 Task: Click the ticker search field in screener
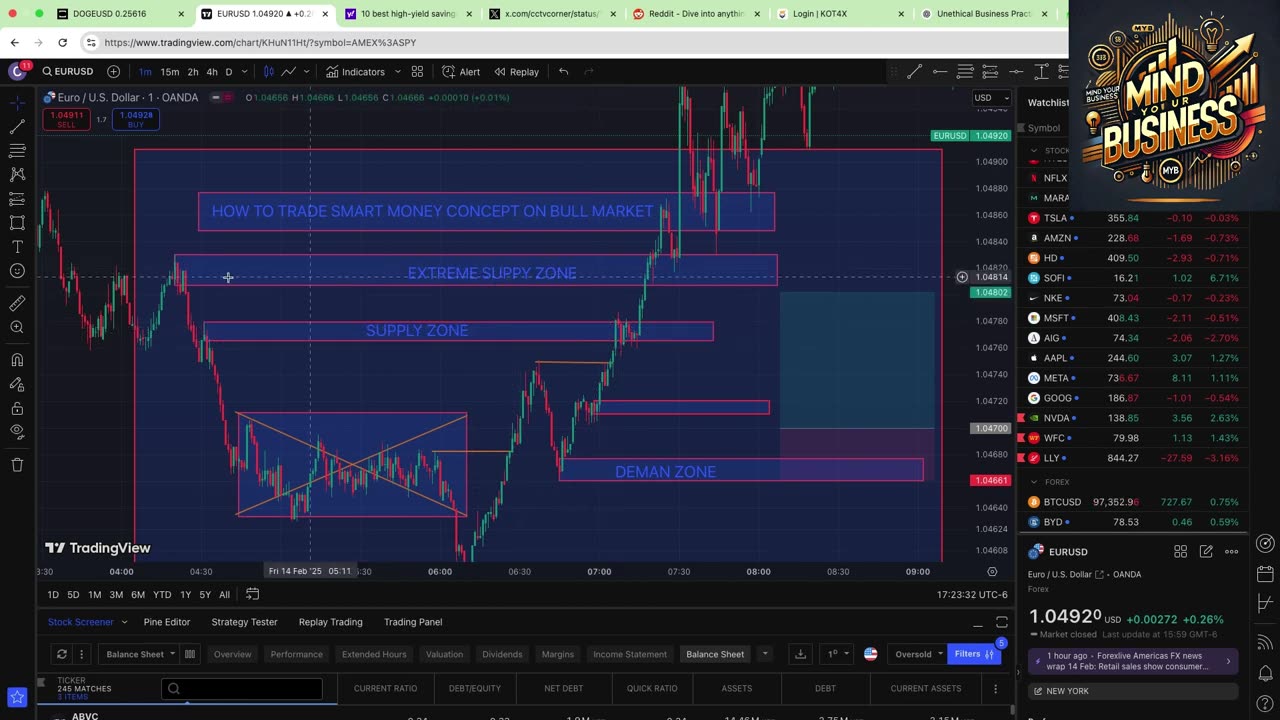[242, 688]
